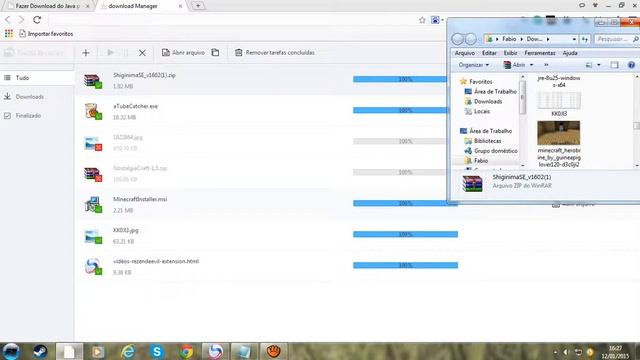Go forward with the browser forward arrow
640x360 pixels.
point(21,20)
